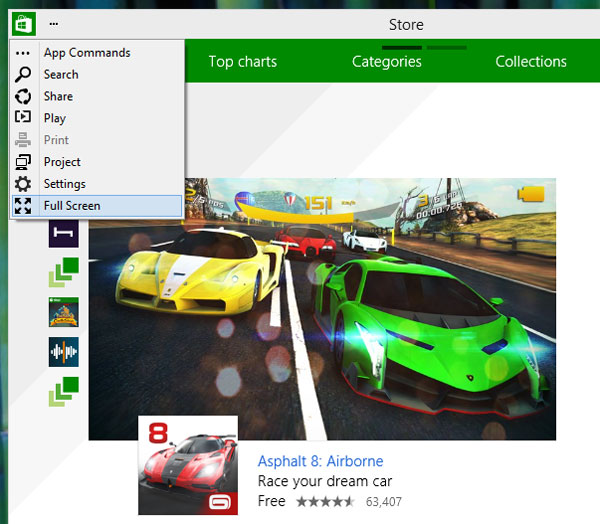Screen dimensions: 600x524
Task: Click the greyed Print printer icon
Action: 23,140
